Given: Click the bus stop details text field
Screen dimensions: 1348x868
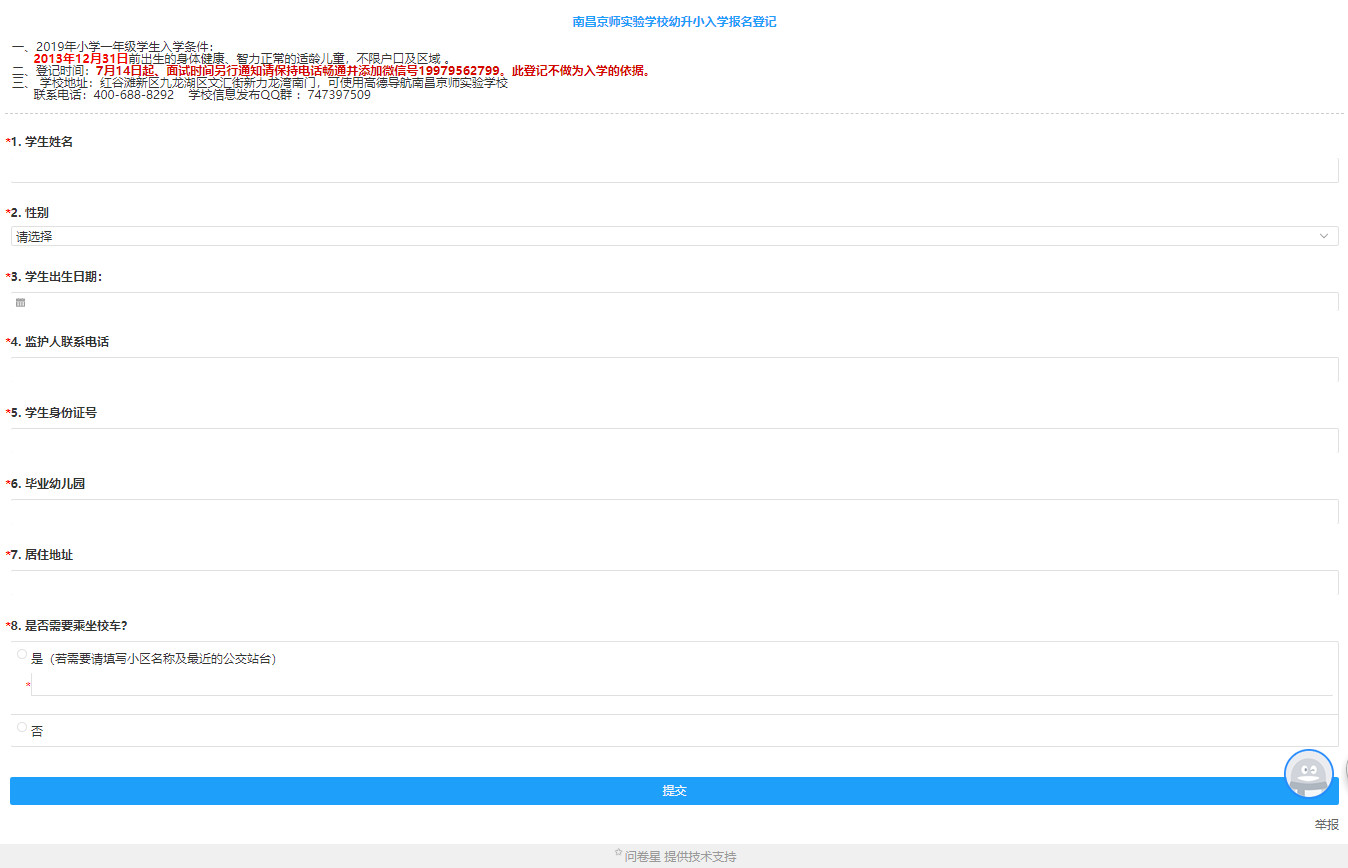Looking at the screenshot, I should coord(682,684).
